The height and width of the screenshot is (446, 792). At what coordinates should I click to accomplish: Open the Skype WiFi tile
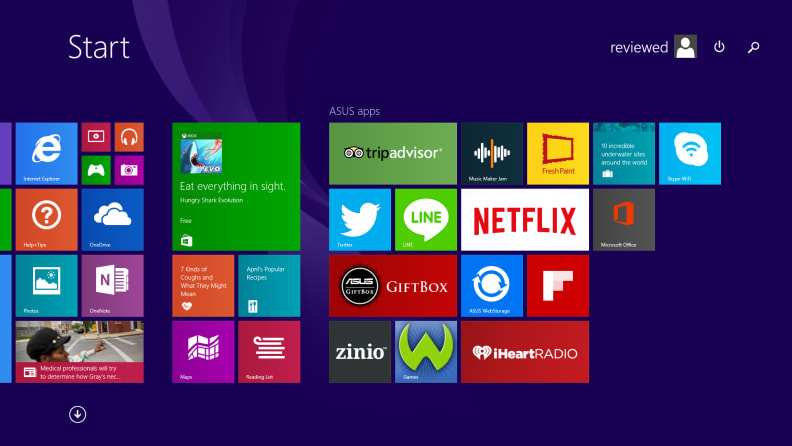[690, 154]
